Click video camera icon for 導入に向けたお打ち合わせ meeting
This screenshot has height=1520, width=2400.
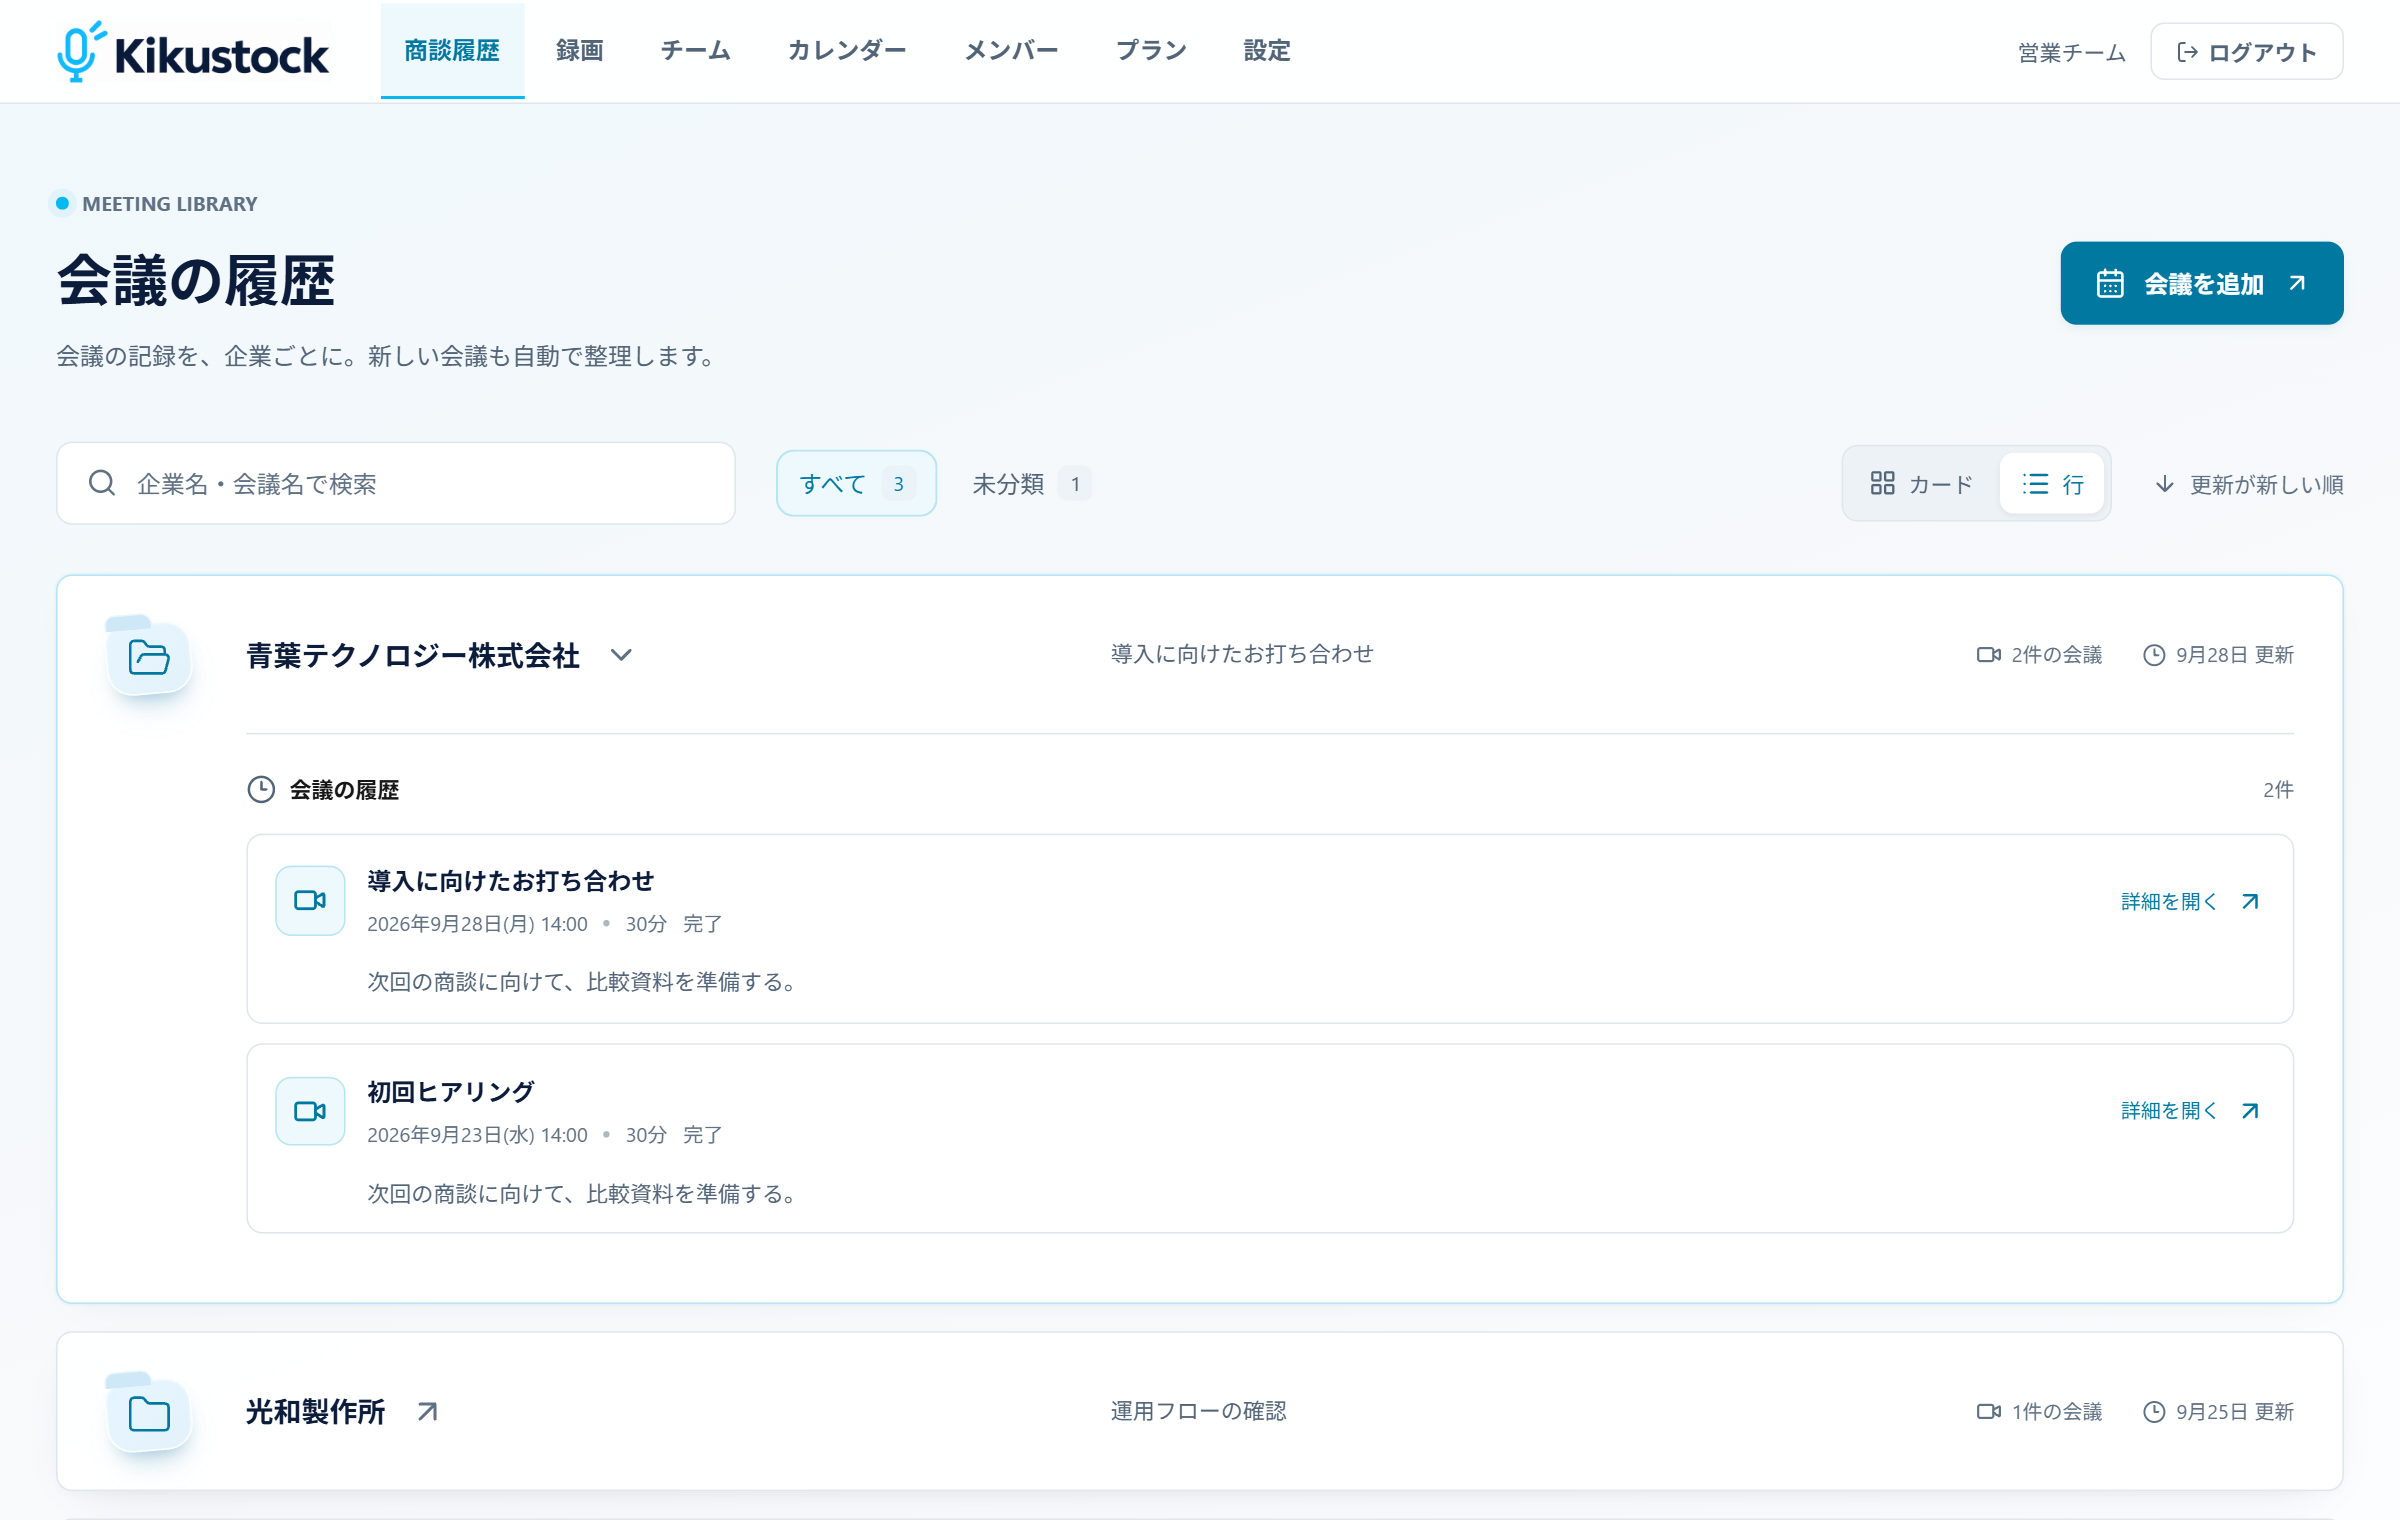[310, 900]
